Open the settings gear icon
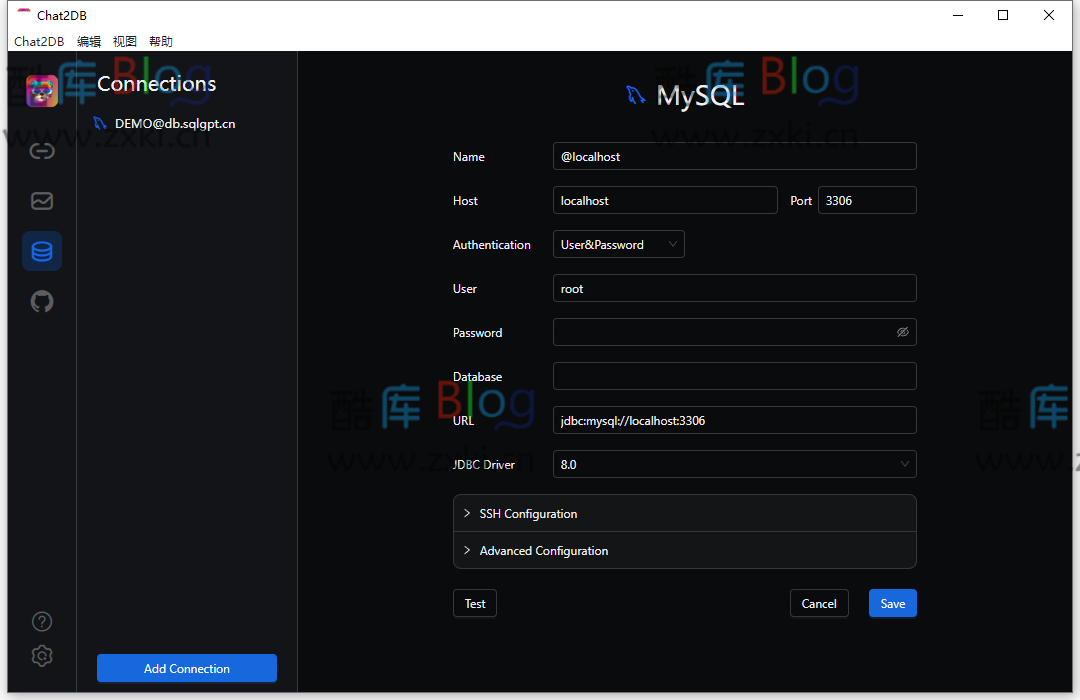 pos(41,656)
